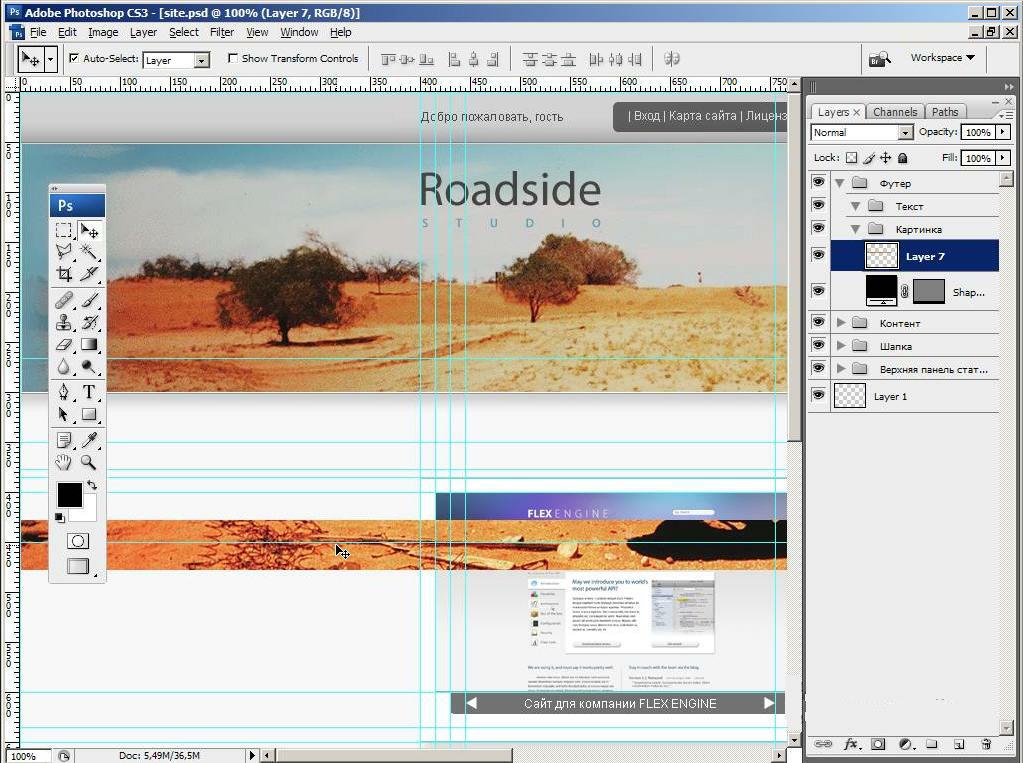Open the Opacity slider arrow
The height and width of the screenshot is (763, 1023).
[x=1003, y=132]
